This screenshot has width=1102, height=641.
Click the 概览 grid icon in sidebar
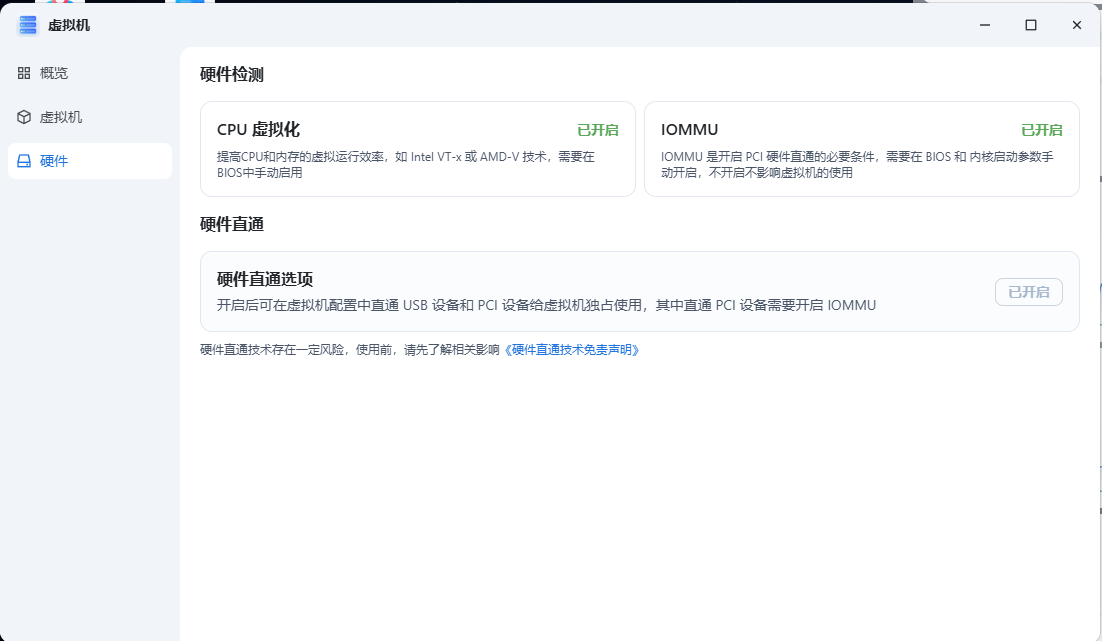coord(24,73)
